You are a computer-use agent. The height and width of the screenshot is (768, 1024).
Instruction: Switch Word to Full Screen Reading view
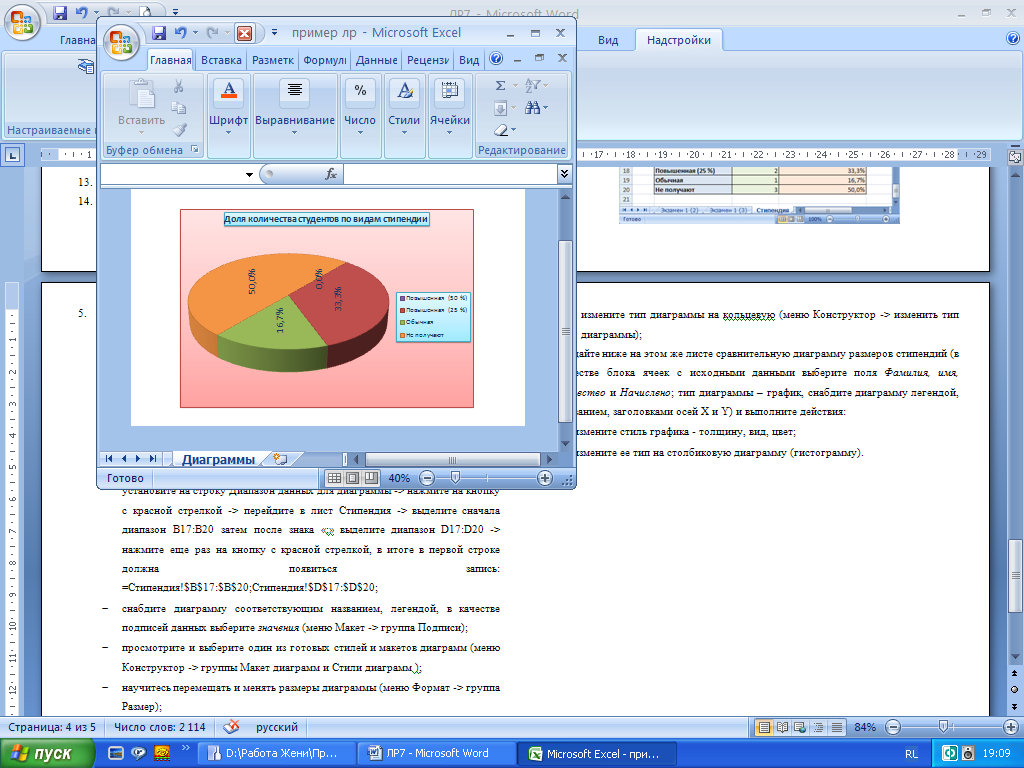(782, 727)
